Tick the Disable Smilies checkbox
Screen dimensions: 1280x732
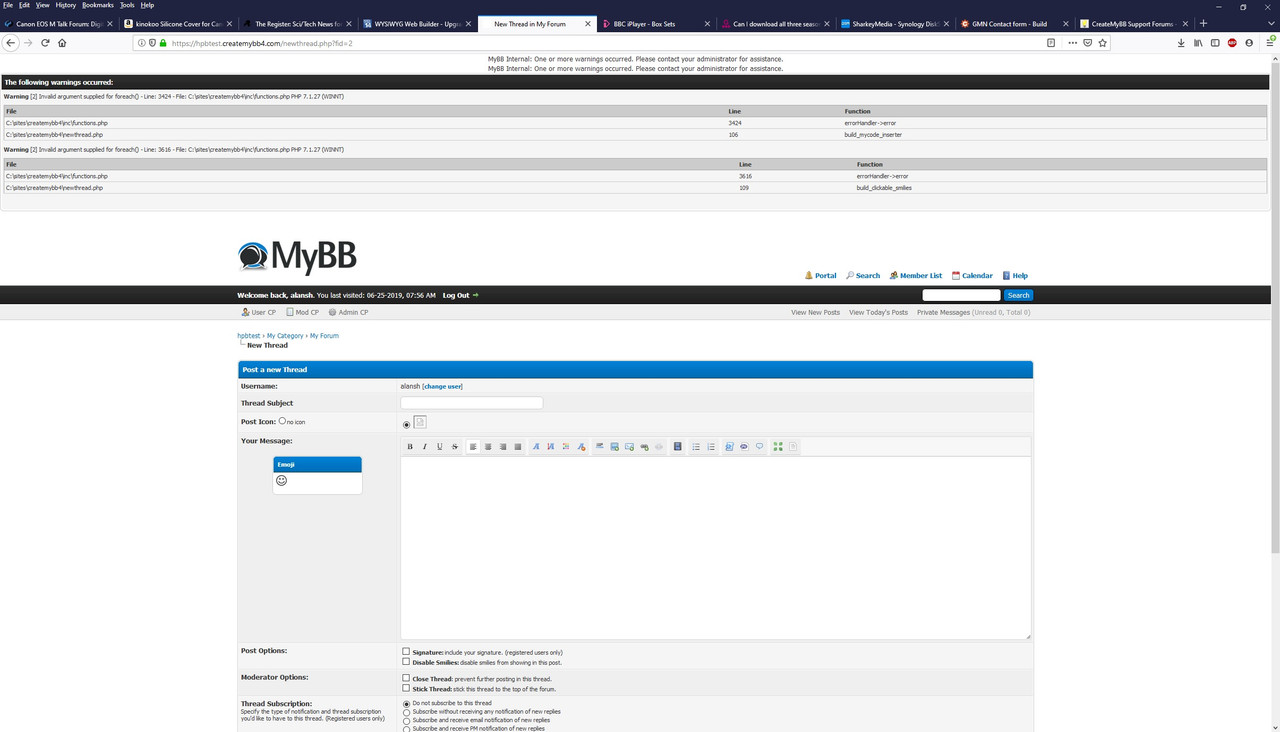tap(406, 662)
